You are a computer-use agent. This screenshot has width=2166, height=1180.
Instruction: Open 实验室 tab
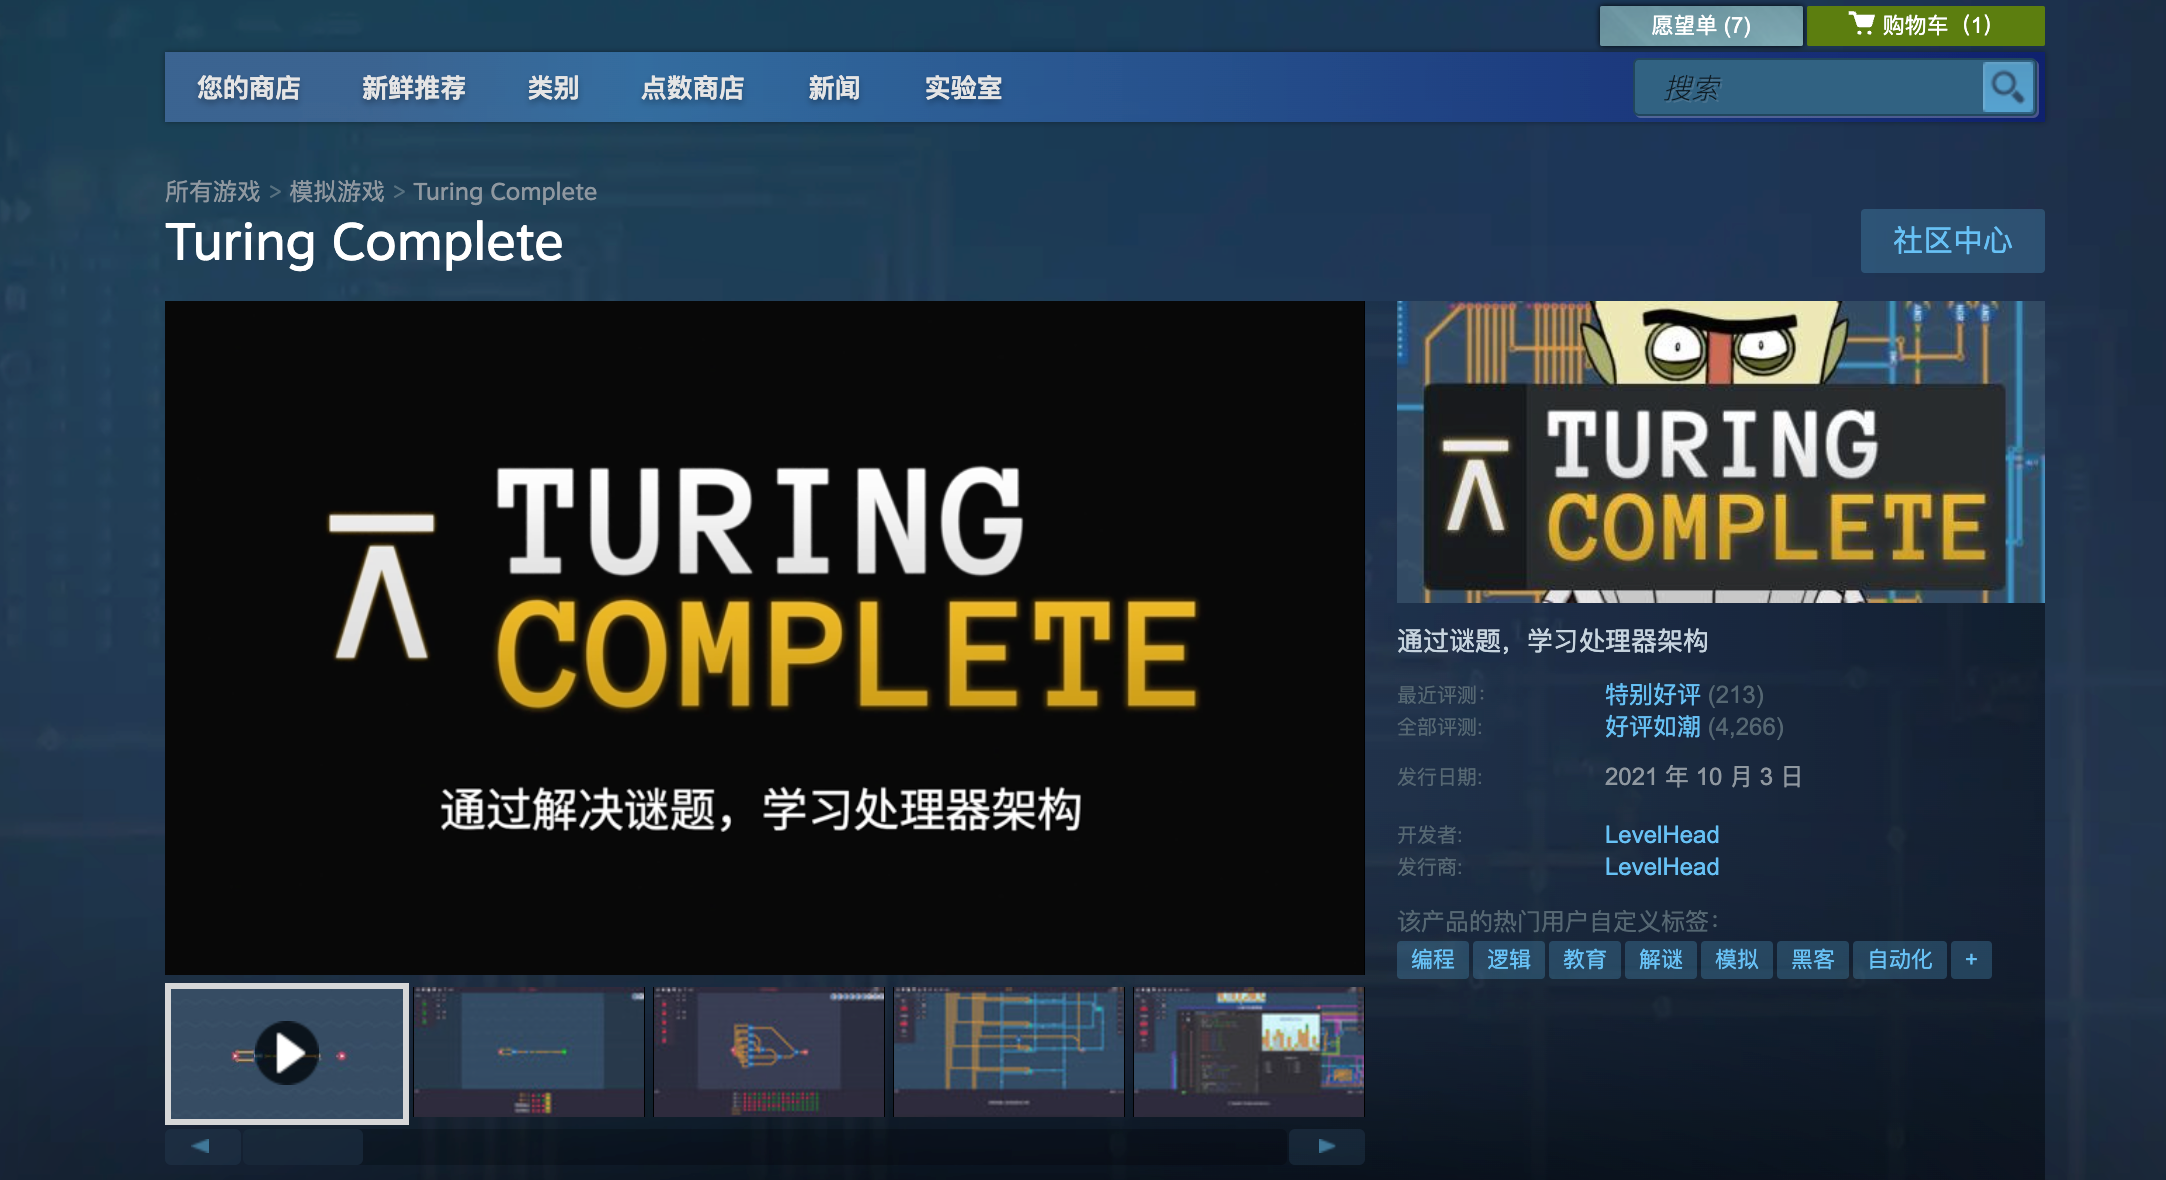pyautogui.click(x=963, y=88)
